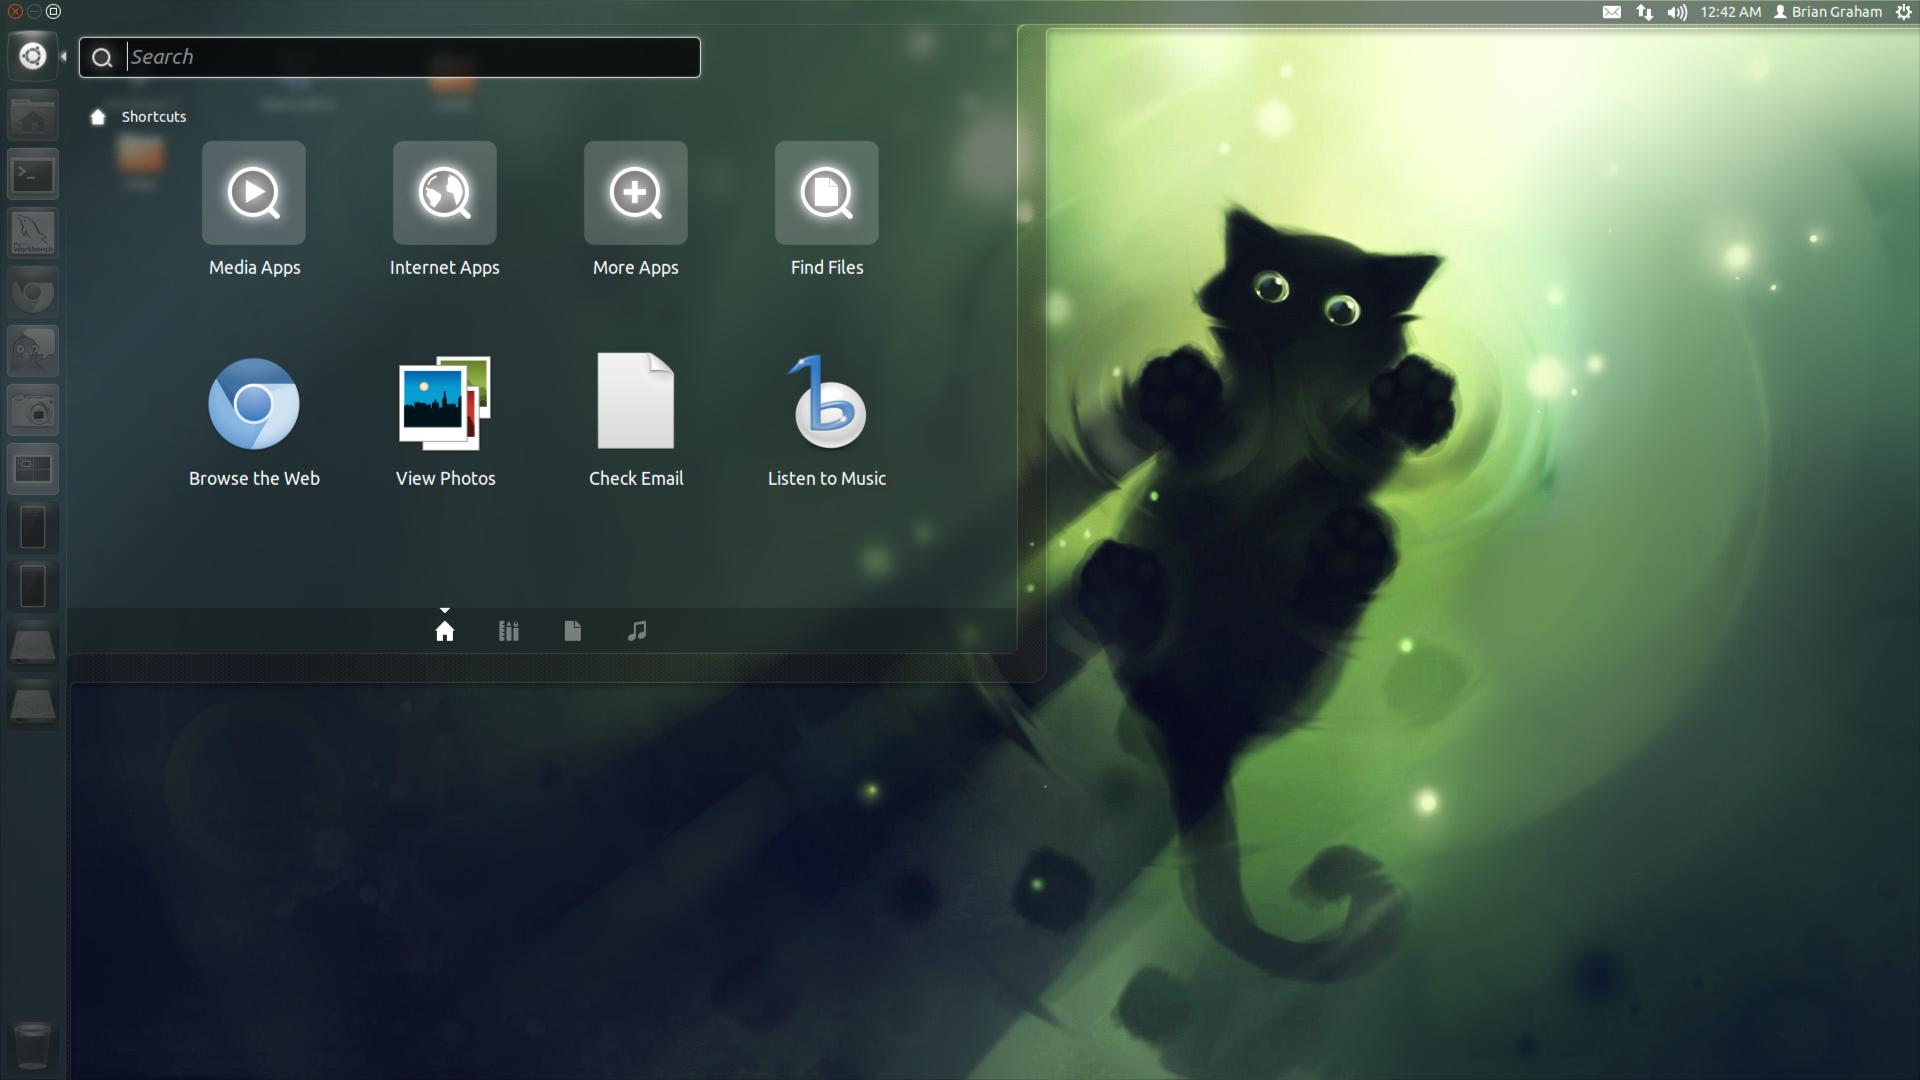Open the session power gear menu
Screen dimensions: 1920x1080
pos(1904,12)
